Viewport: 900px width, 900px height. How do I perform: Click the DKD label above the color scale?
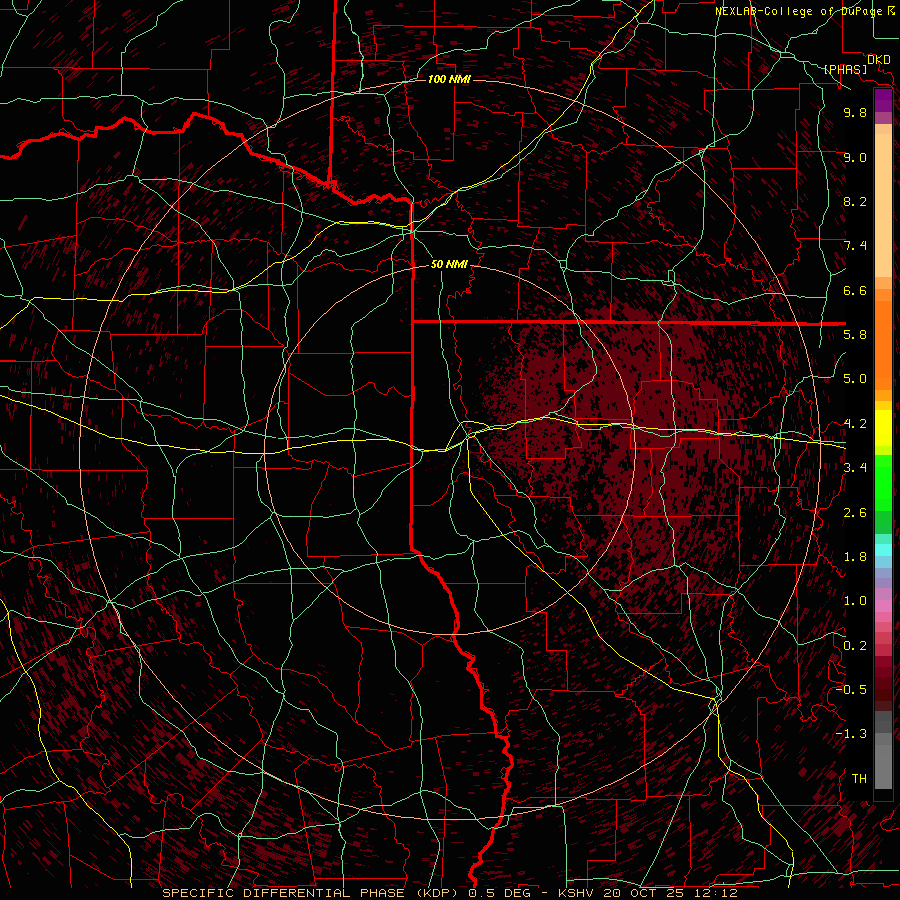[x=879, y=59]
